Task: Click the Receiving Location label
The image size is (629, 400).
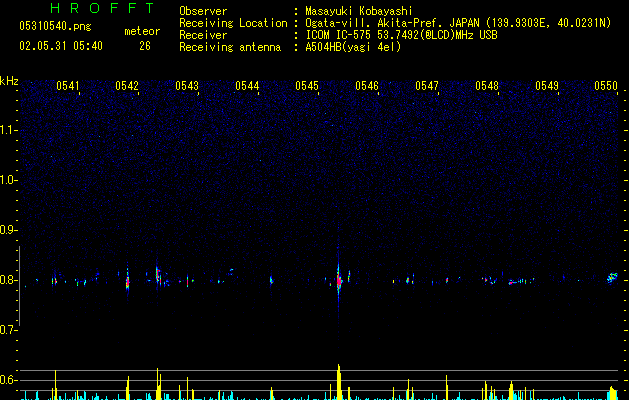Action: pyautogui.click(x=233, y=23)
